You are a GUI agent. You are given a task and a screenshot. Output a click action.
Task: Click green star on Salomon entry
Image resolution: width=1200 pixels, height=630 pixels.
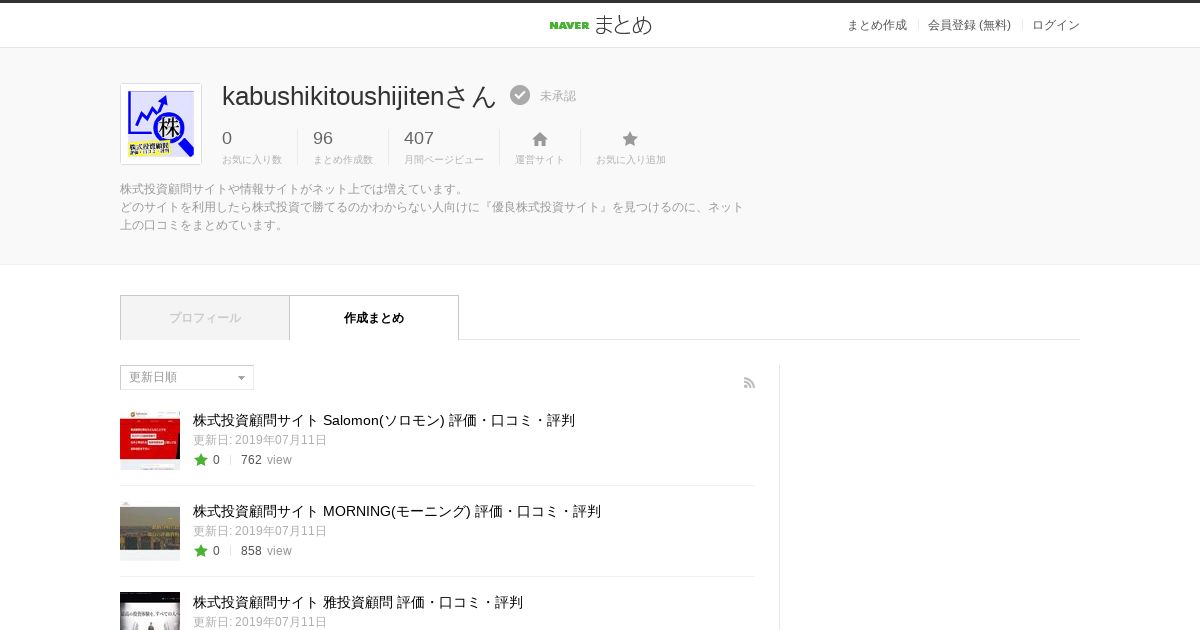200,460
